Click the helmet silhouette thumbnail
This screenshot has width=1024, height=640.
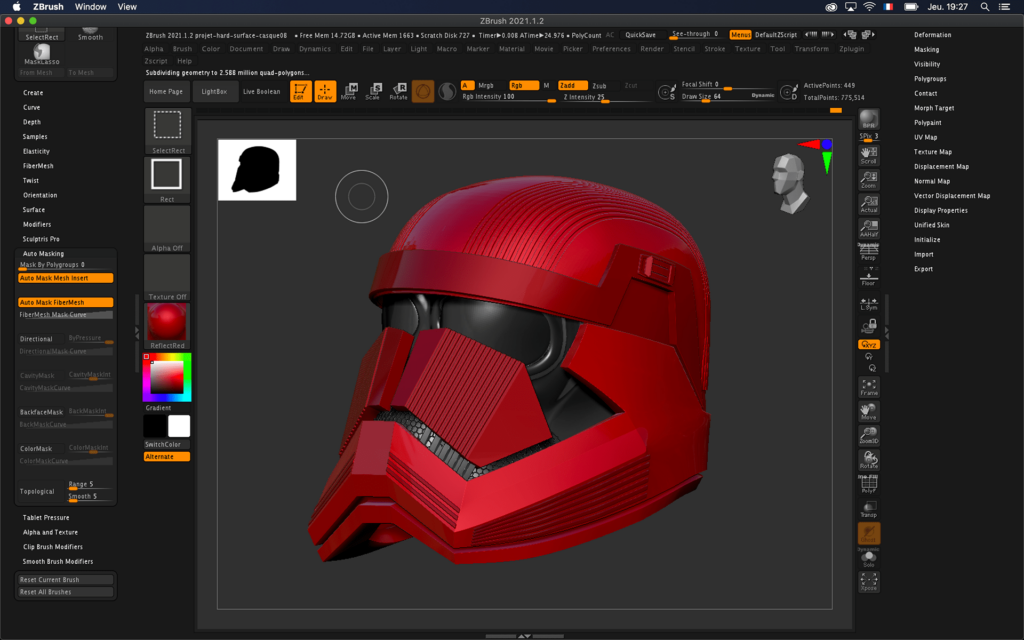coord(257,170)
